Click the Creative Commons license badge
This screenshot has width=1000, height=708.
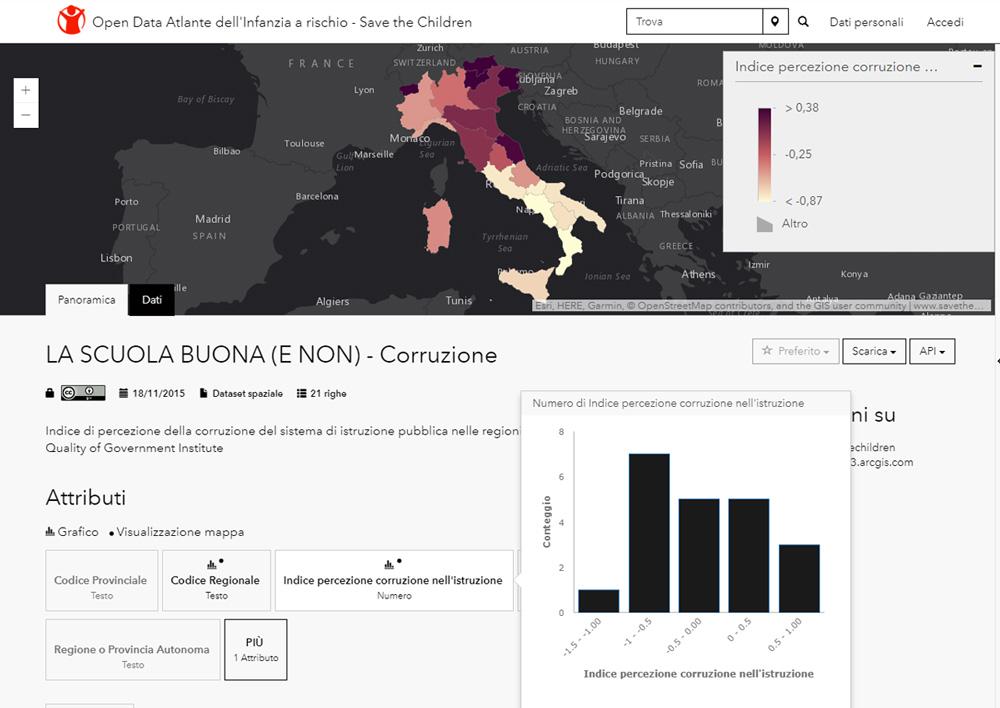pos(83,393)
